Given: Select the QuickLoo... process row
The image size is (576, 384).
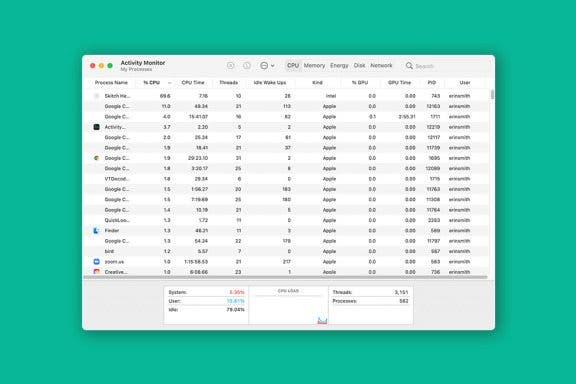Looking at the screenshot, I should coord(286,220).
